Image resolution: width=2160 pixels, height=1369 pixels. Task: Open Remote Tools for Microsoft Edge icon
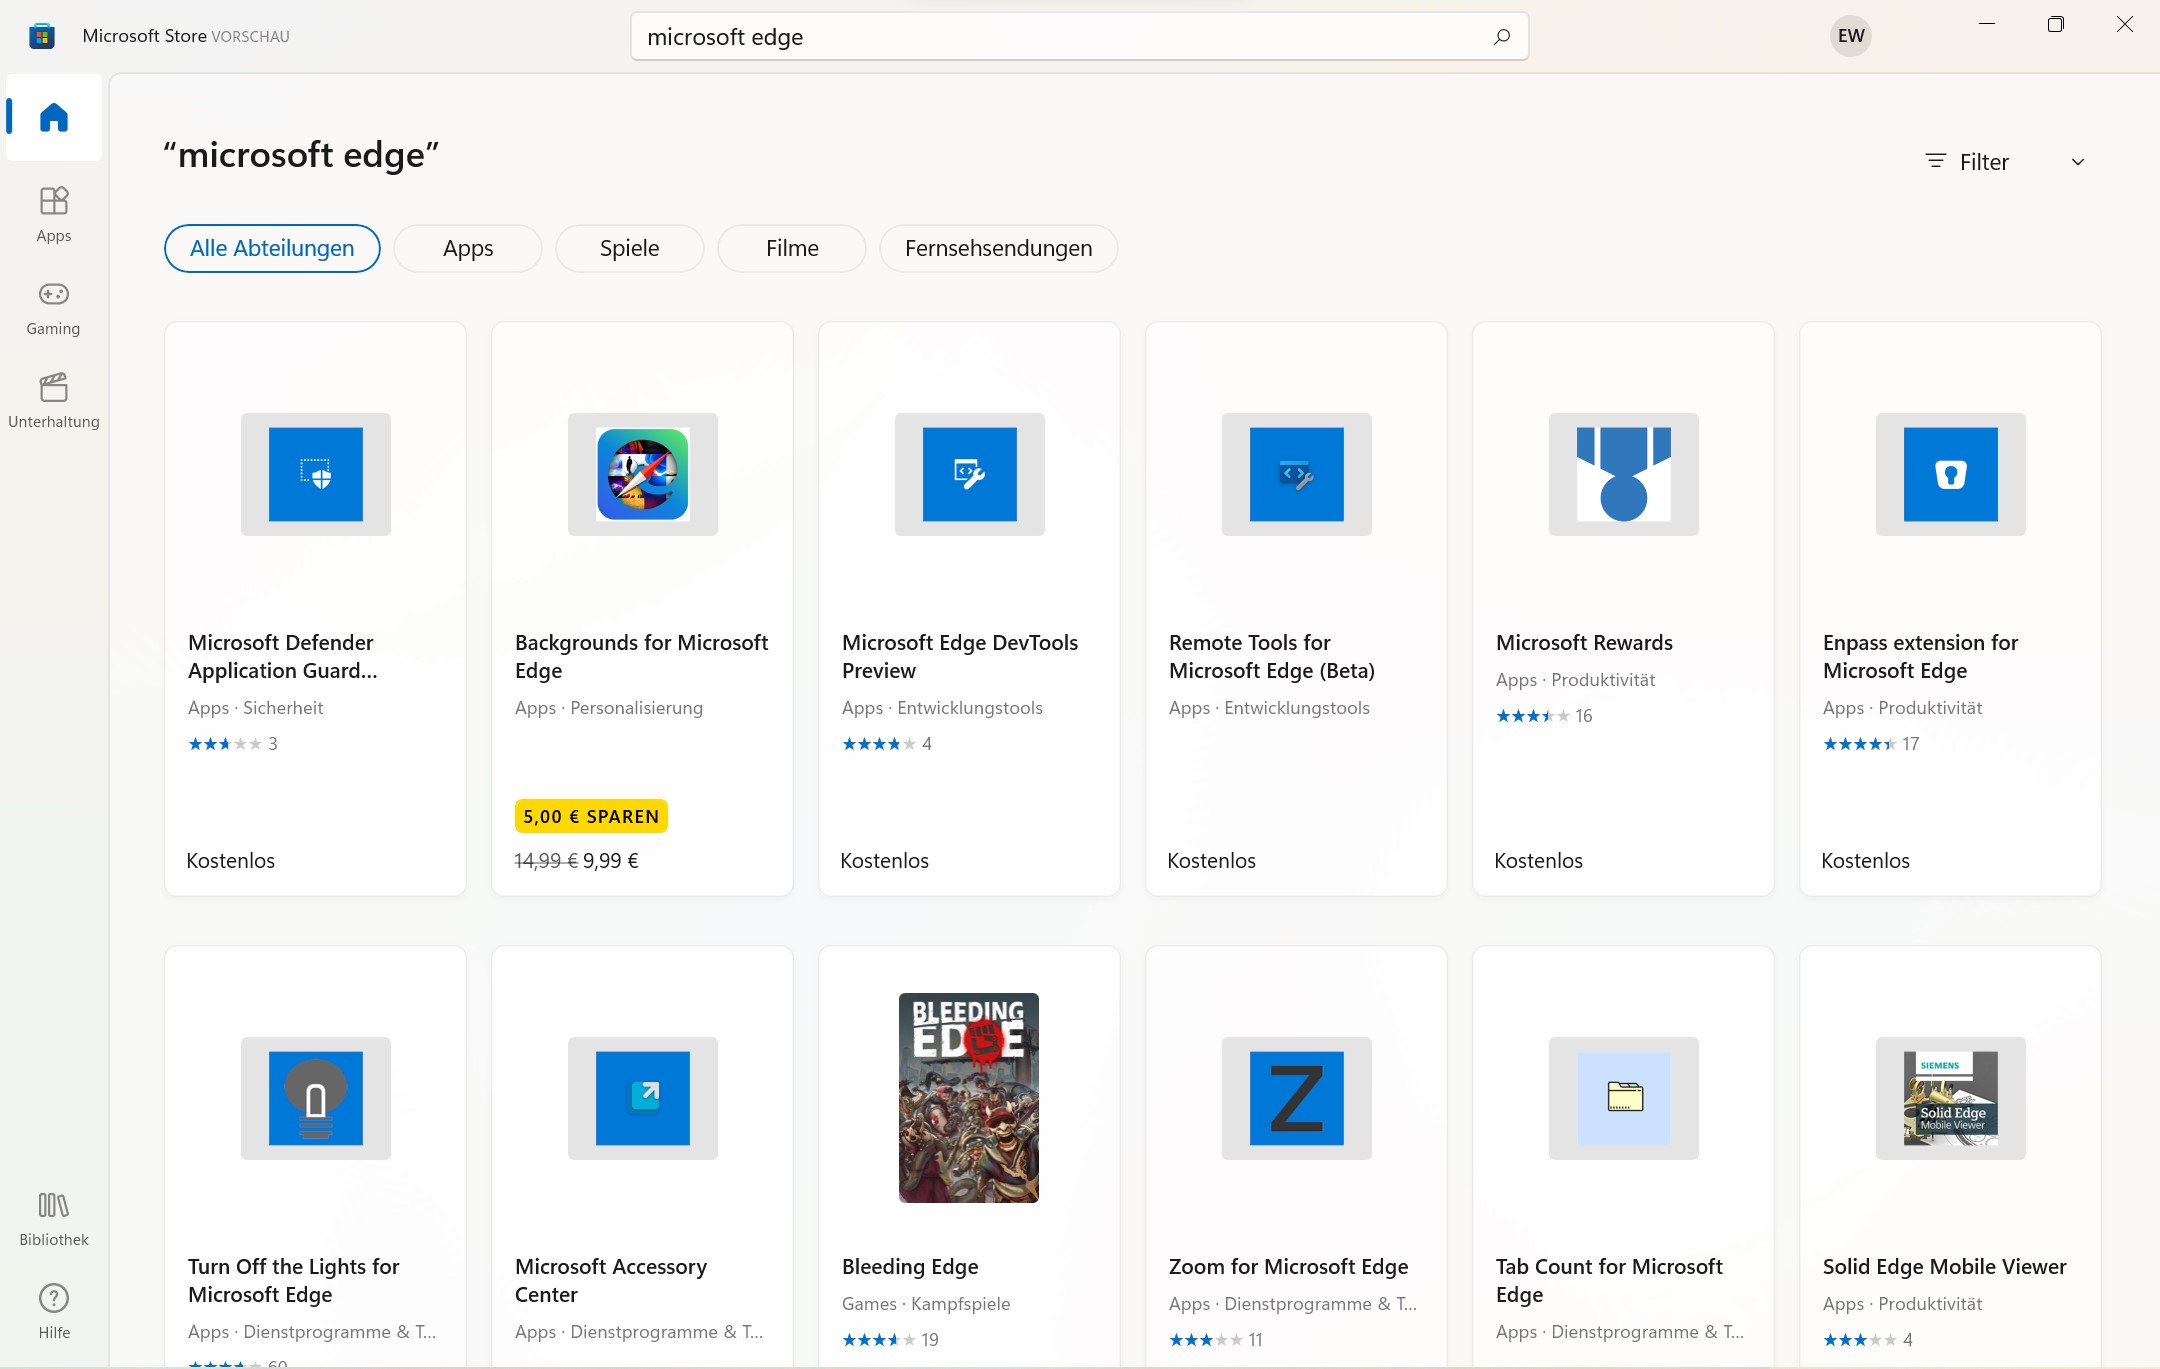(x=1297, y=474)
